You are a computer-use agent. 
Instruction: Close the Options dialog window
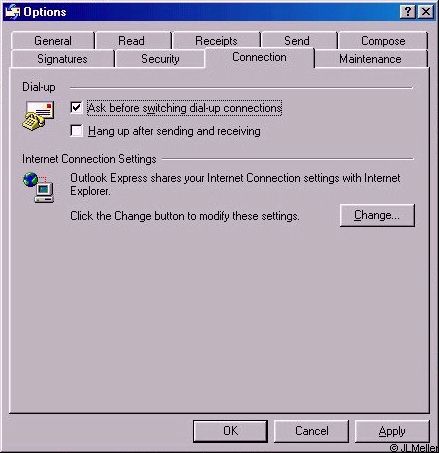[x=426, y=12]
